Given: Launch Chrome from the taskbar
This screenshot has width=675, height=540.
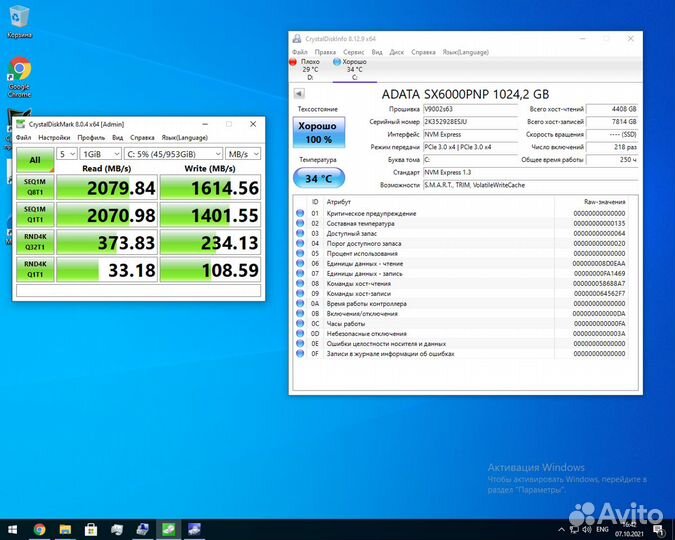Looking at the screenshot, I should coord(40,529).
